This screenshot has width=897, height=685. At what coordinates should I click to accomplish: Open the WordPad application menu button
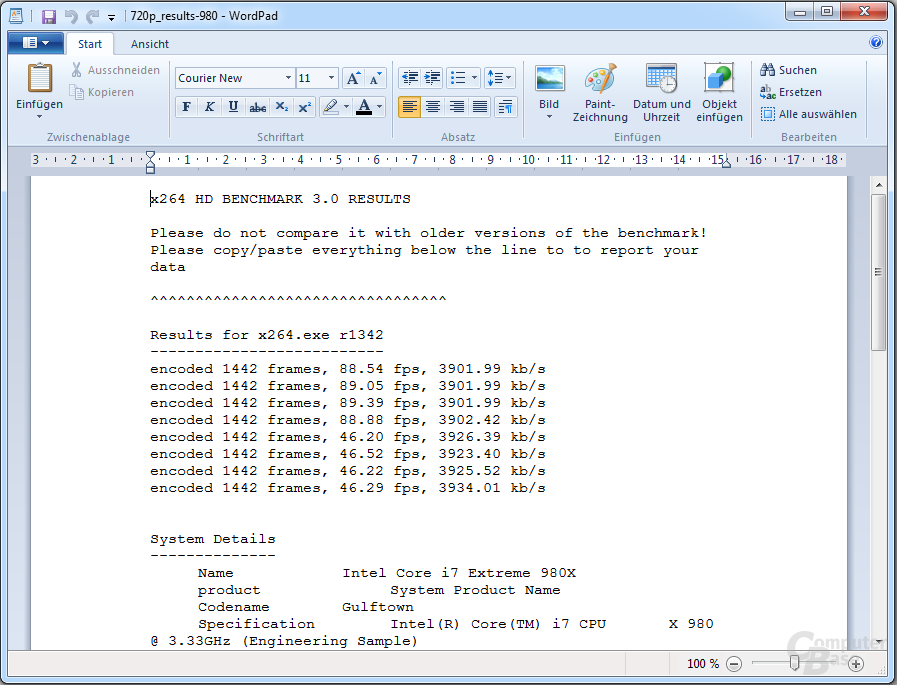(x=35, y=43)
